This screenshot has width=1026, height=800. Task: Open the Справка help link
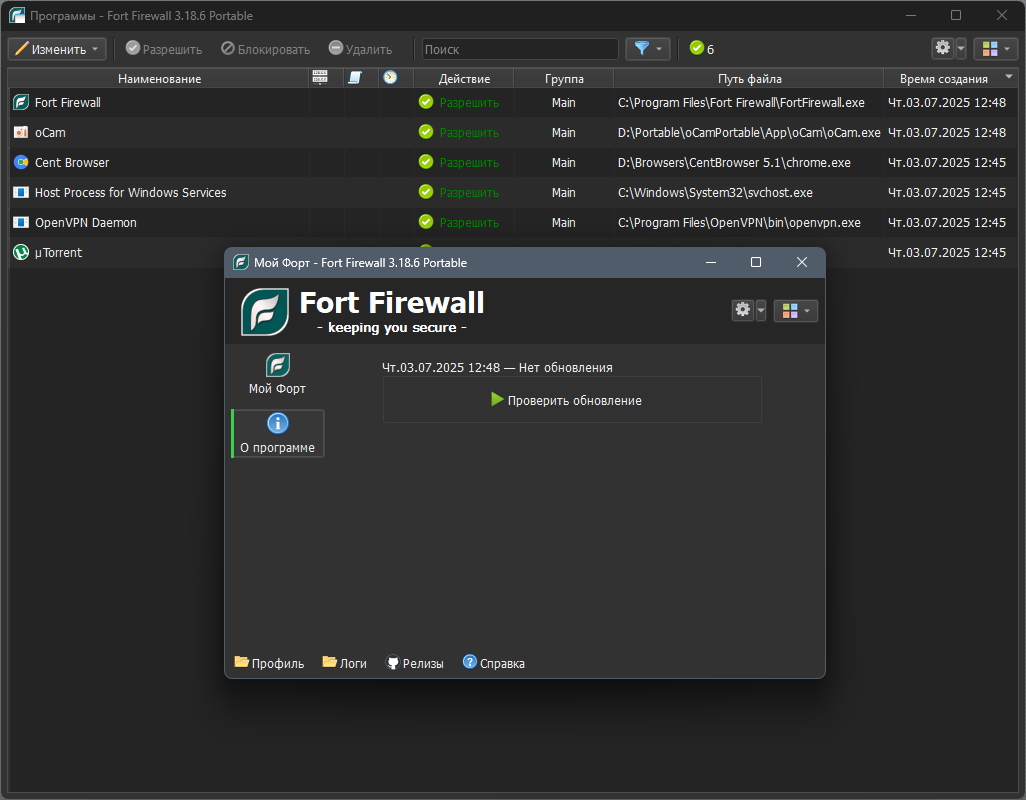(x=494, y=663)
